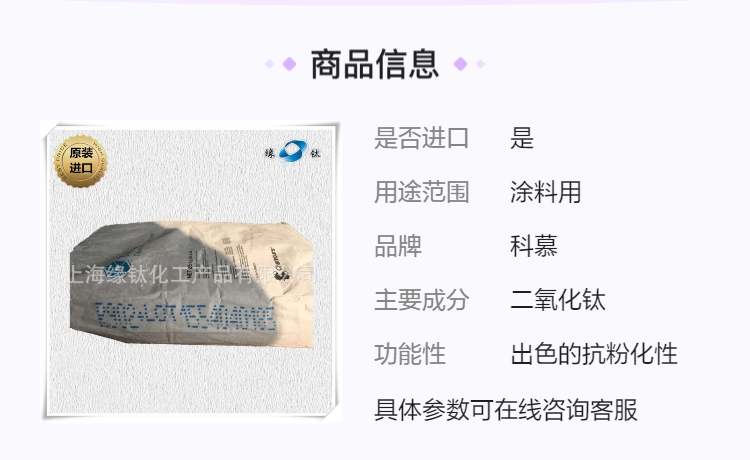
Task: Click the 商品信息 heading
Action: [375, 64]
